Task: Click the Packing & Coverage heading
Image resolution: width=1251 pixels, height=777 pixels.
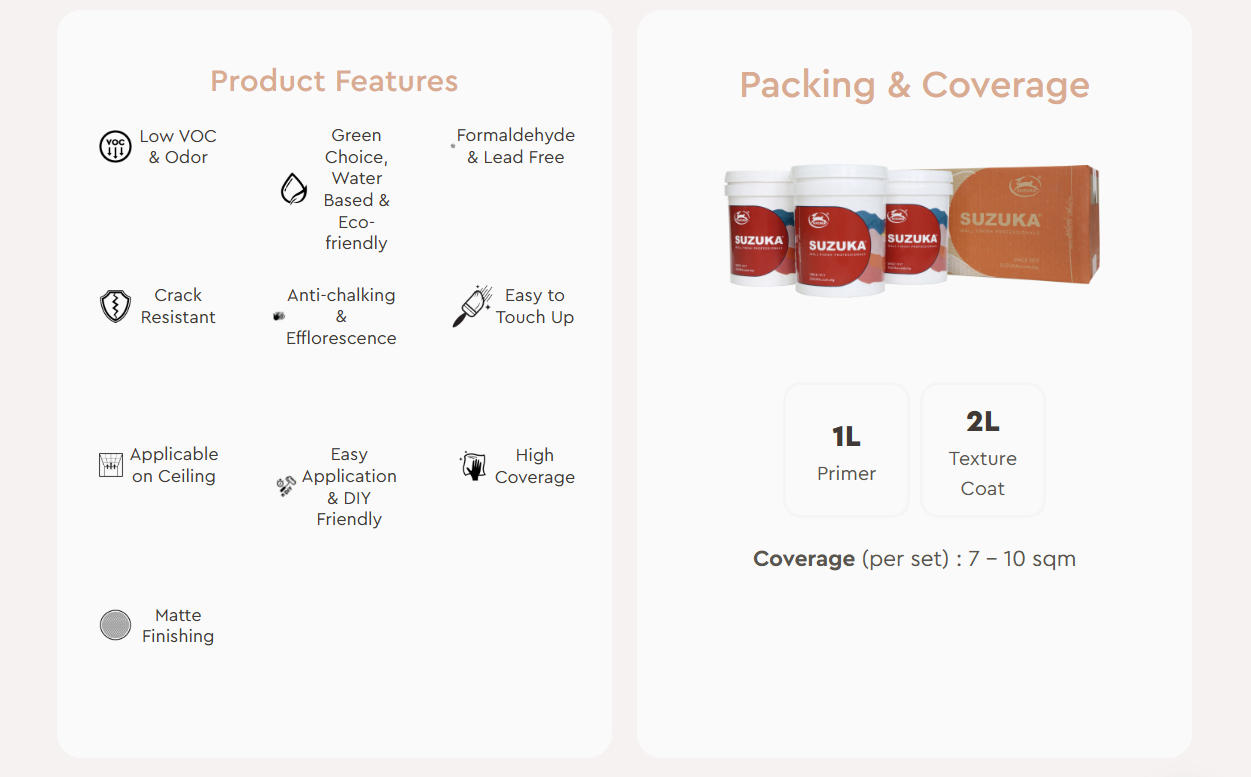Action: click(914, 85)
